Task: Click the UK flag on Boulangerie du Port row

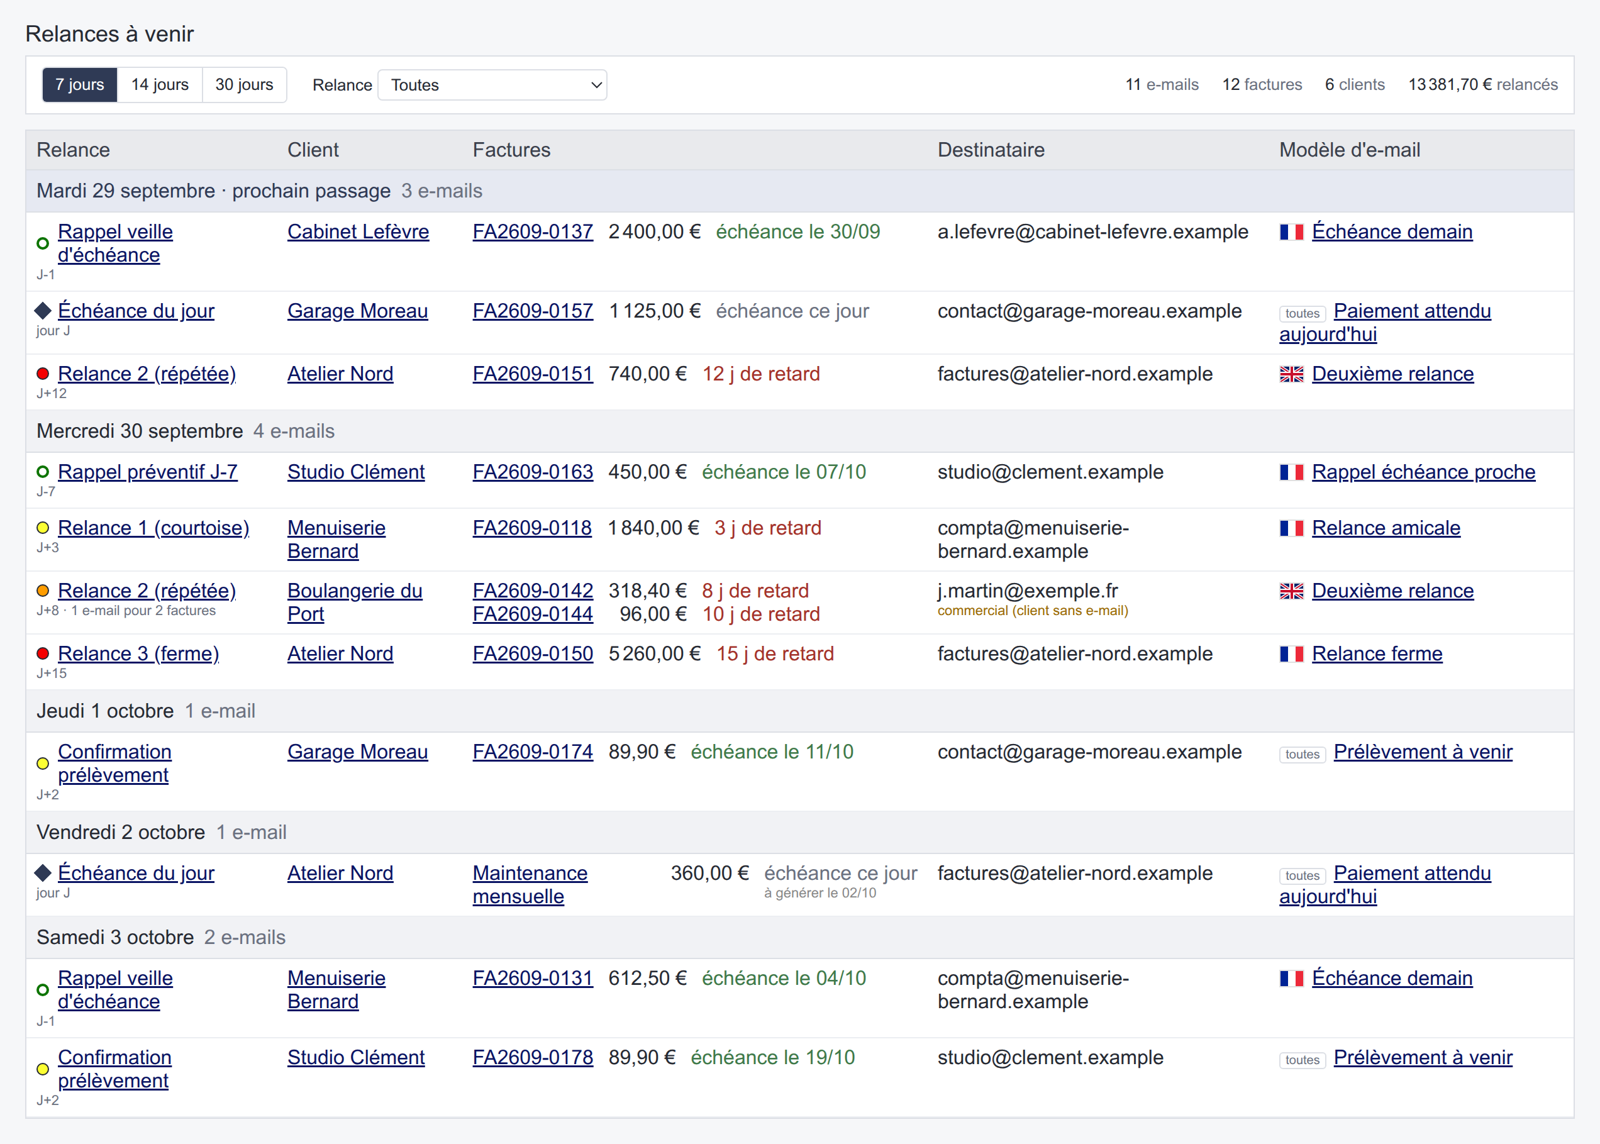Action: (x=1291, y=591)
